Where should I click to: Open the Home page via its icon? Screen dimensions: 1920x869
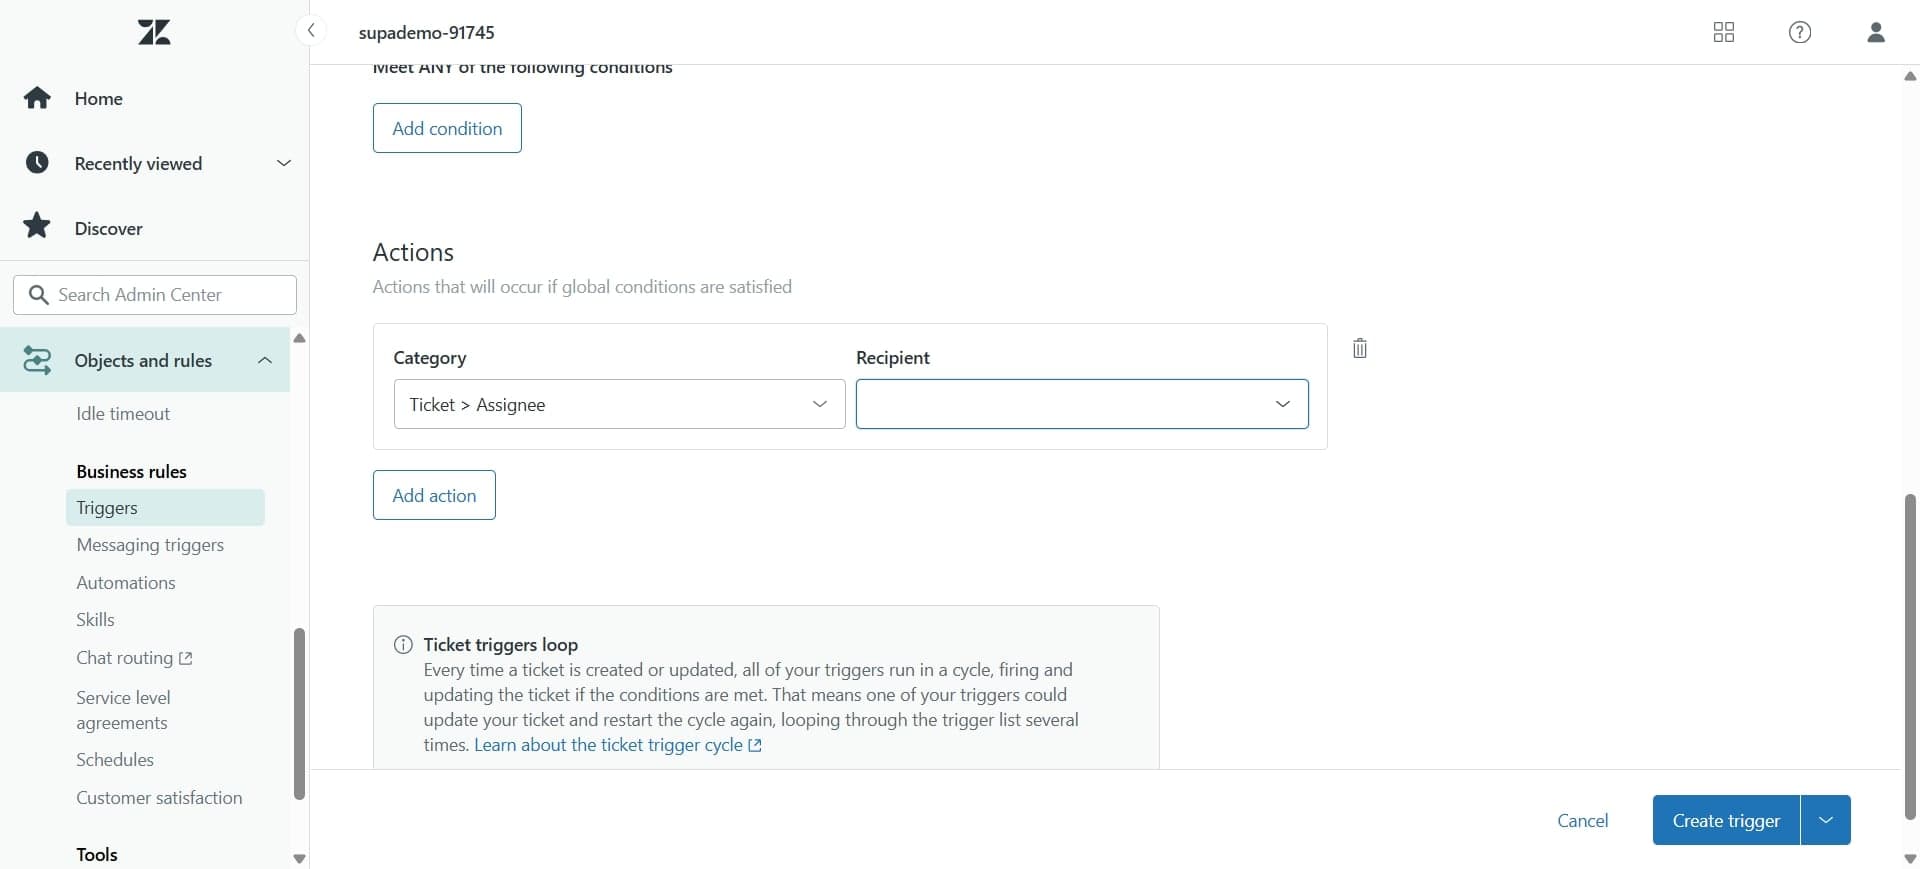pos(37,97)
